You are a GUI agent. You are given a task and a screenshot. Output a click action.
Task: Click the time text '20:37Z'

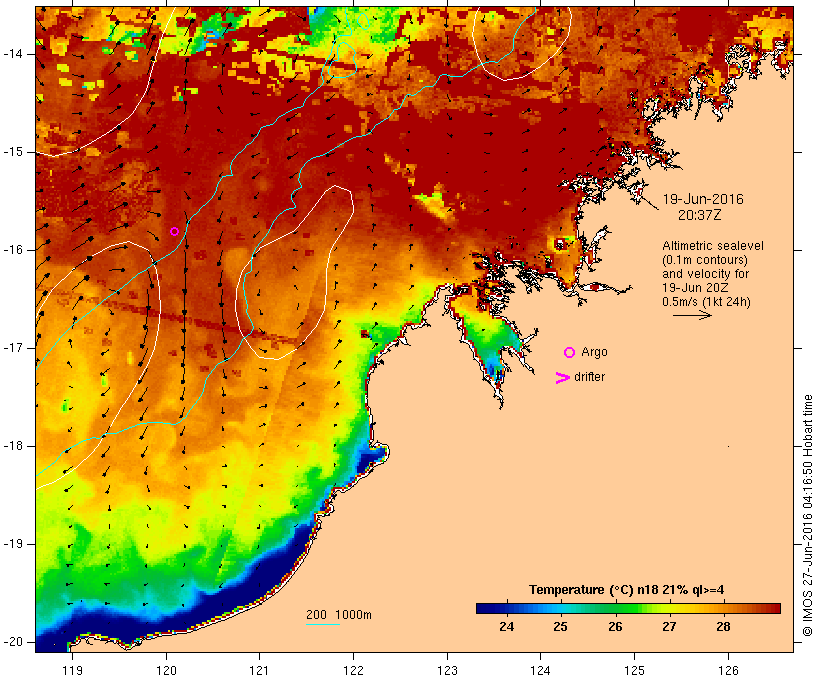[x=700, y=215]
